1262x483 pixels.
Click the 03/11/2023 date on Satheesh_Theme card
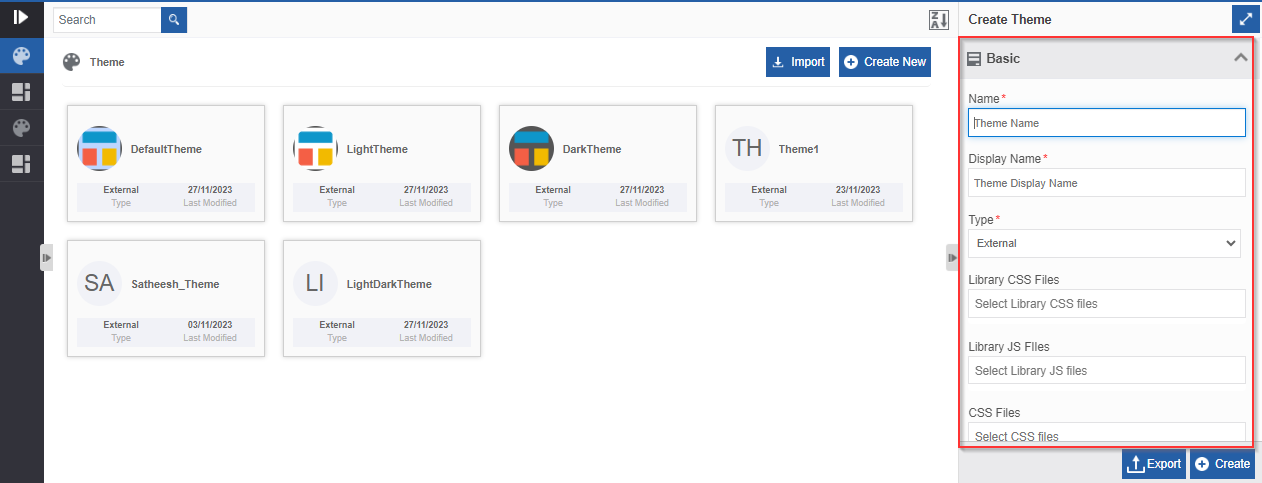tap(210, 325)
